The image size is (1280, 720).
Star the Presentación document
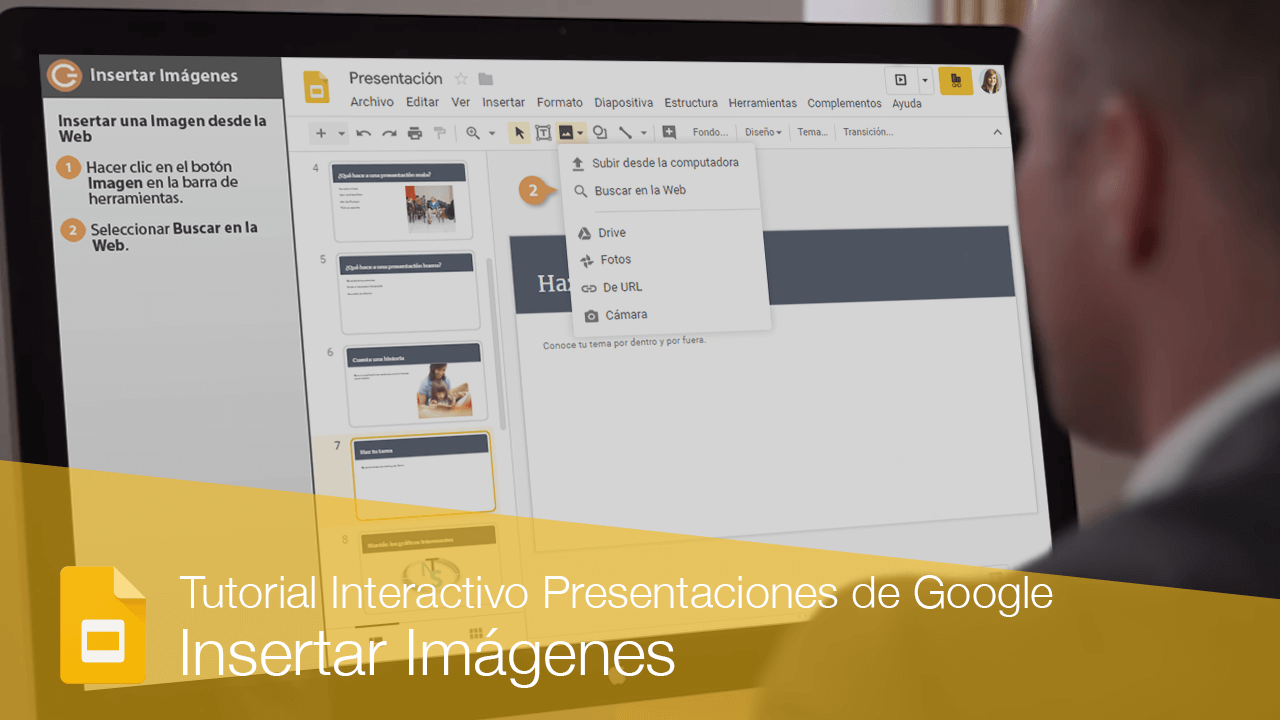click(x=461, y=79)
